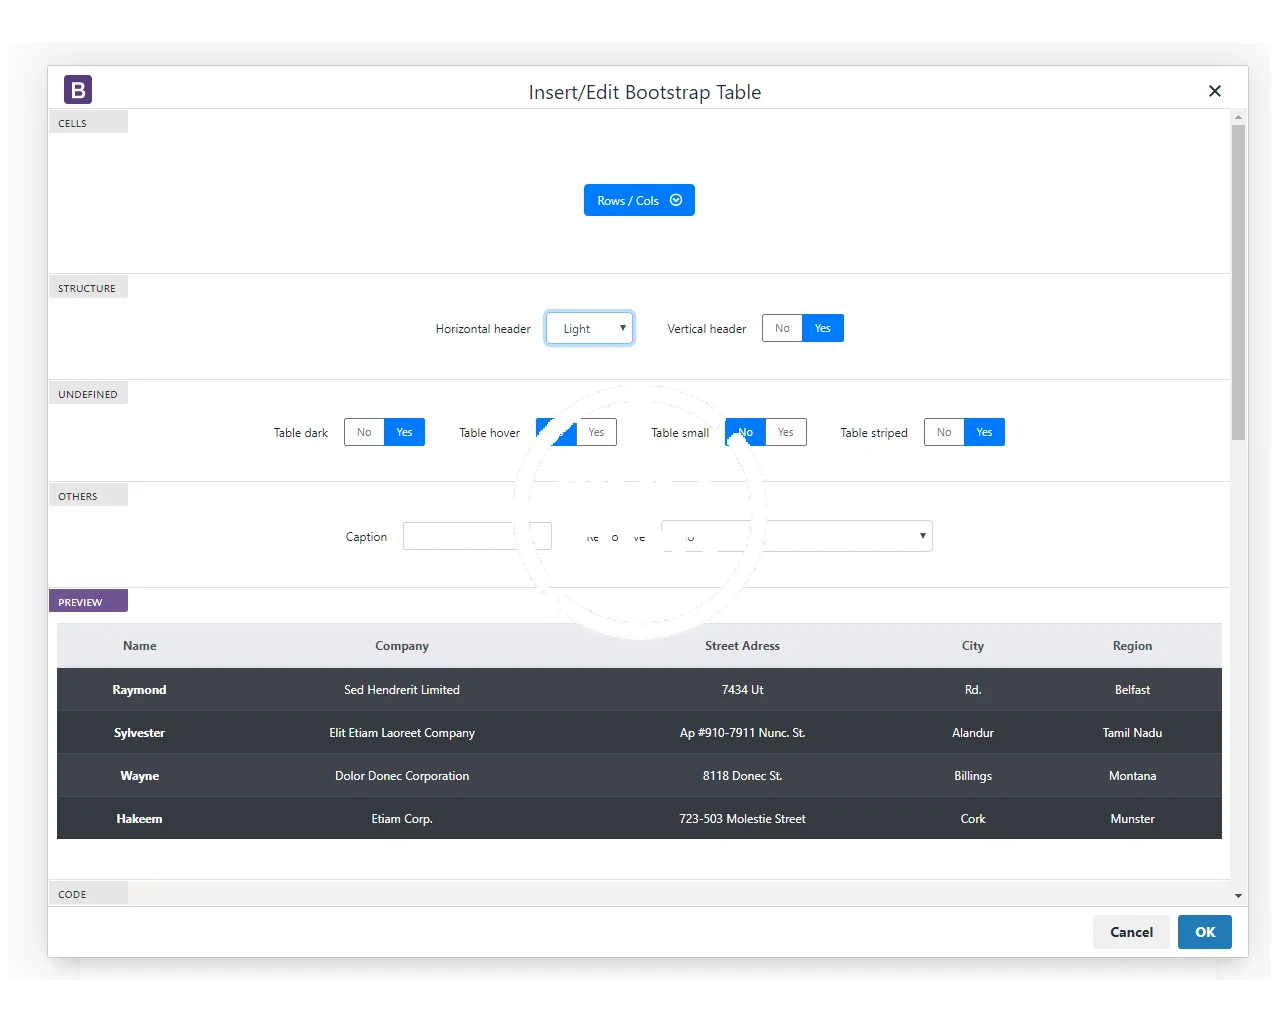Image resolution: width=1280 pixels, height=1024 pixels.
Task: Select the CODE section tab
Action: point(88,893)
